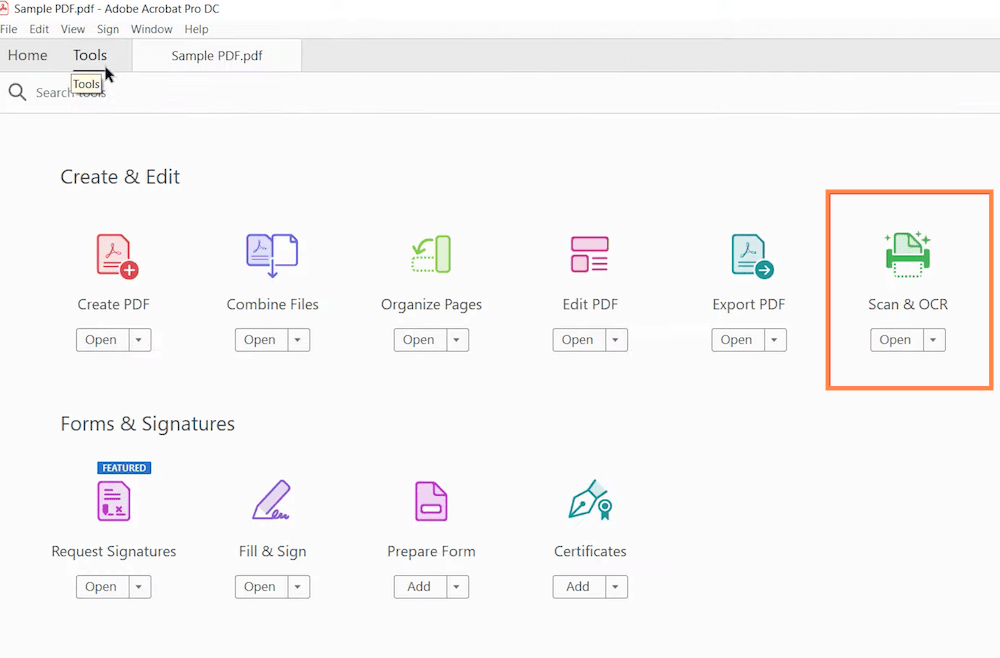This screenshot has height=658, width=1000.
Task: Click the Add button under Certificates
Action: 578,587
